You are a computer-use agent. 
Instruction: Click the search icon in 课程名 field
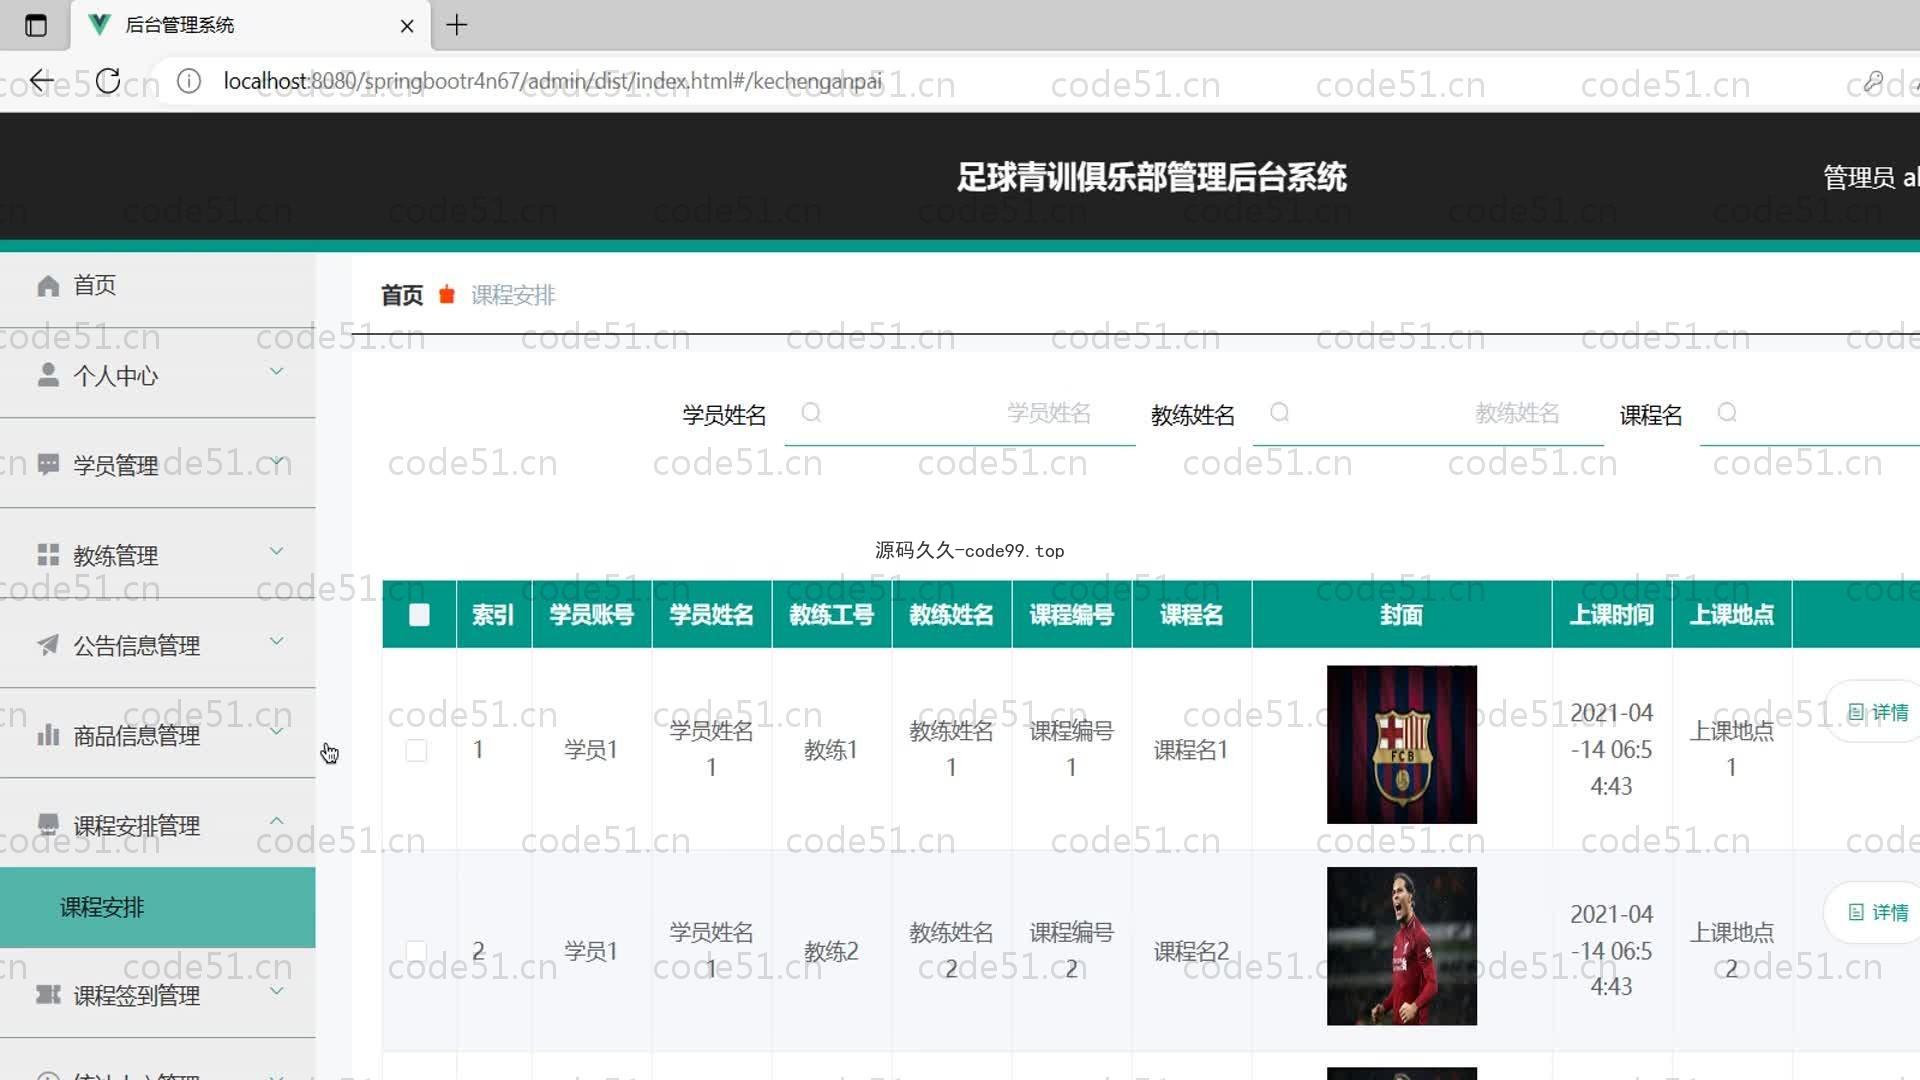tap(1727, 413)
